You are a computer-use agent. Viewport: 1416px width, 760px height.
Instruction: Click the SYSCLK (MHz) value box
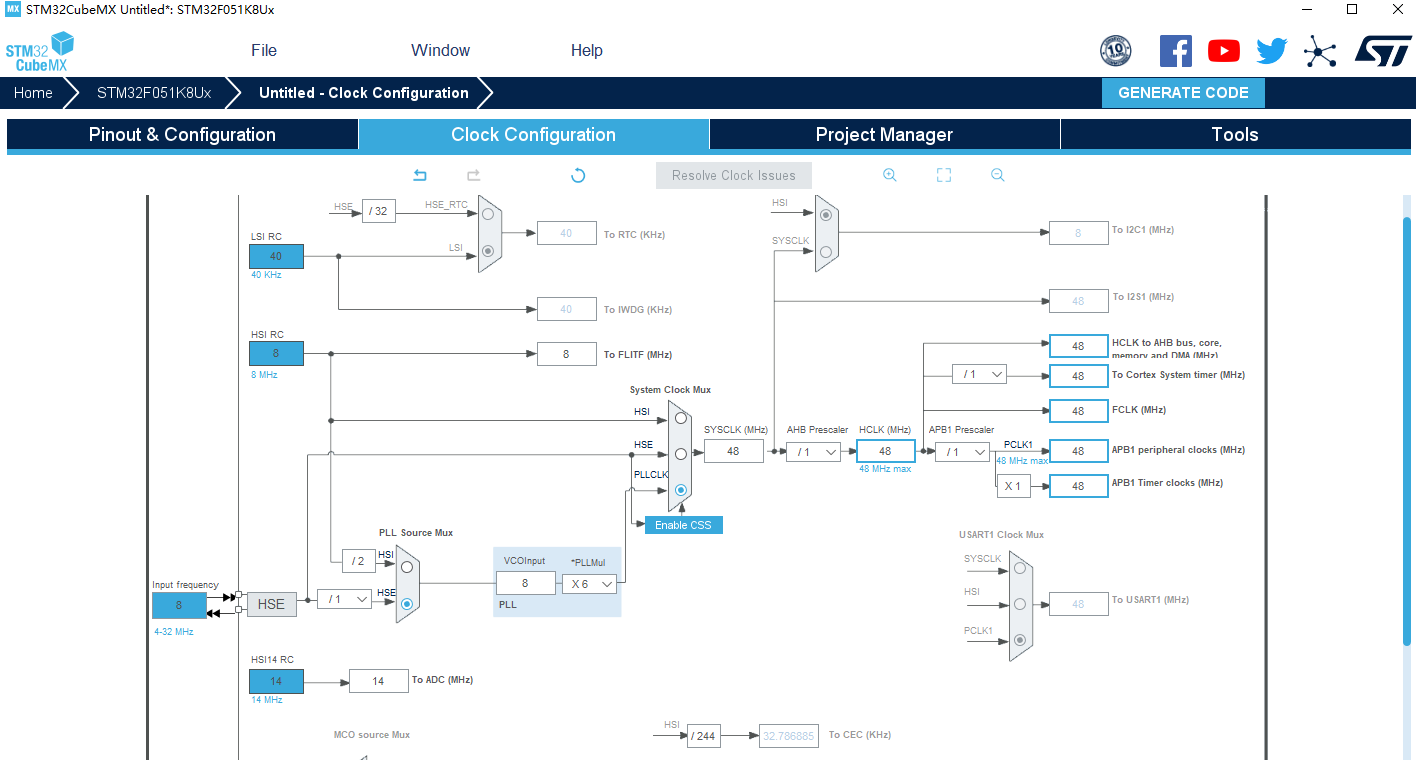pos(733,451)
